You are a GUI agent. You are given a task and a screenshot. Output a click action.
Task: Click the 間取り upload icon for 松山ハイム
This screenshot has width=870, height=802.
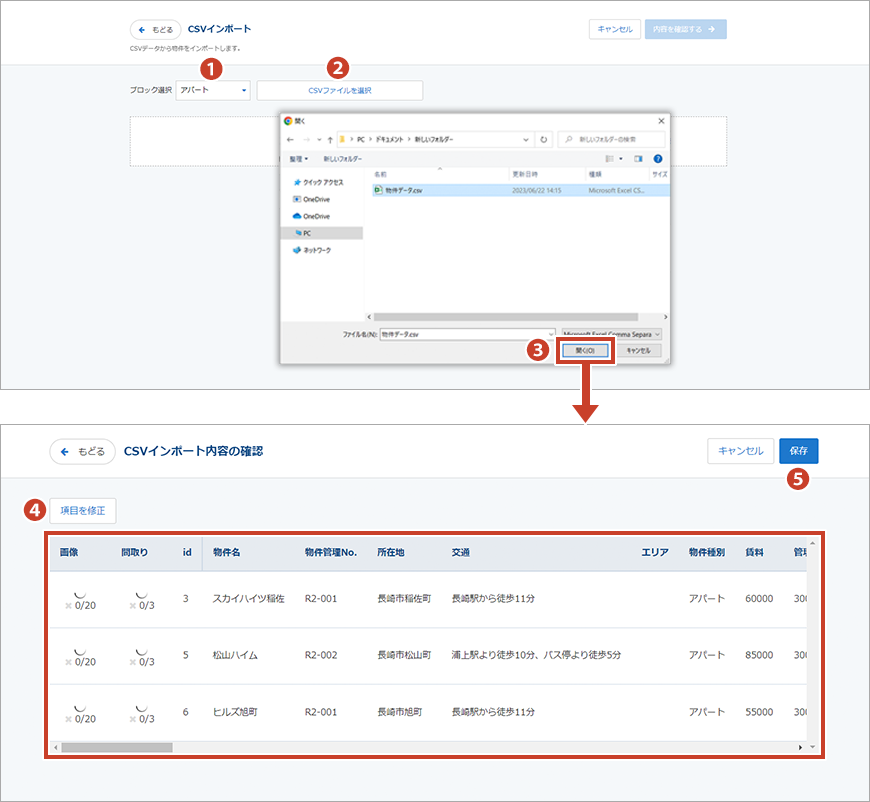point(140,650)
